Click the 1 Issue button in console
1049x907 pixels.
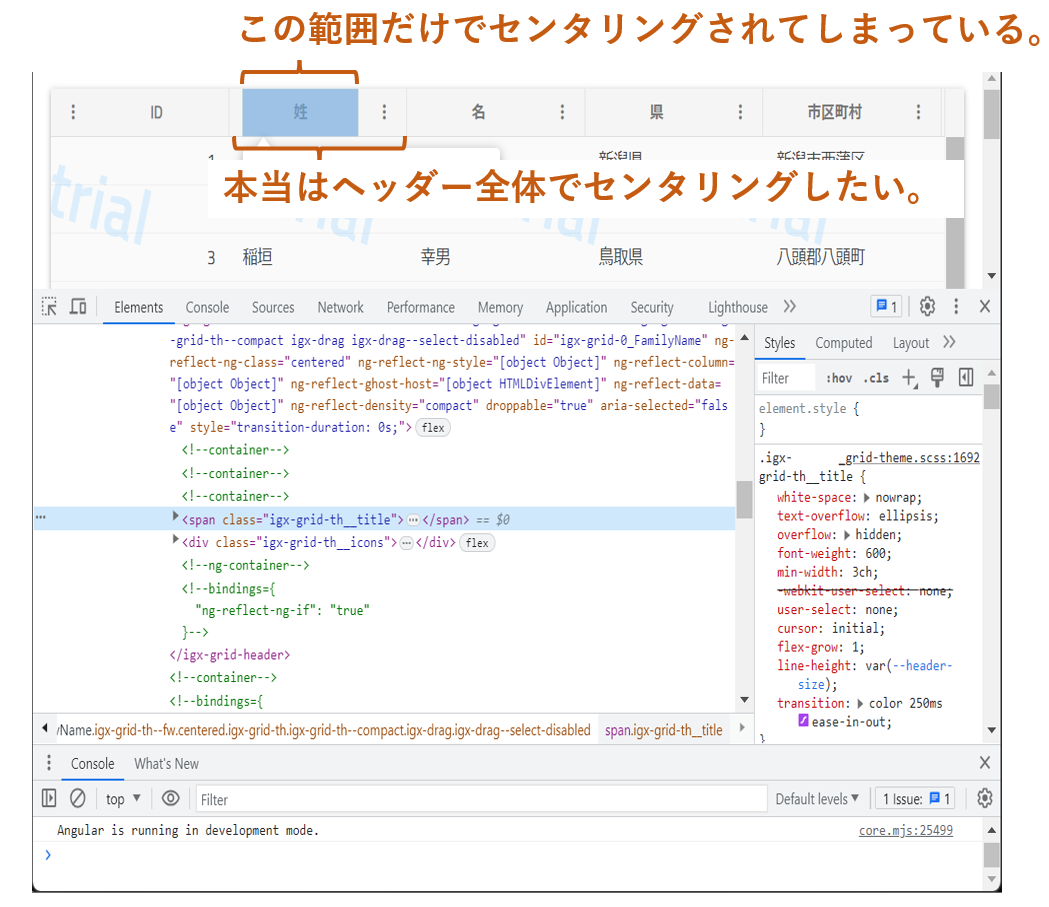[916, 799]
